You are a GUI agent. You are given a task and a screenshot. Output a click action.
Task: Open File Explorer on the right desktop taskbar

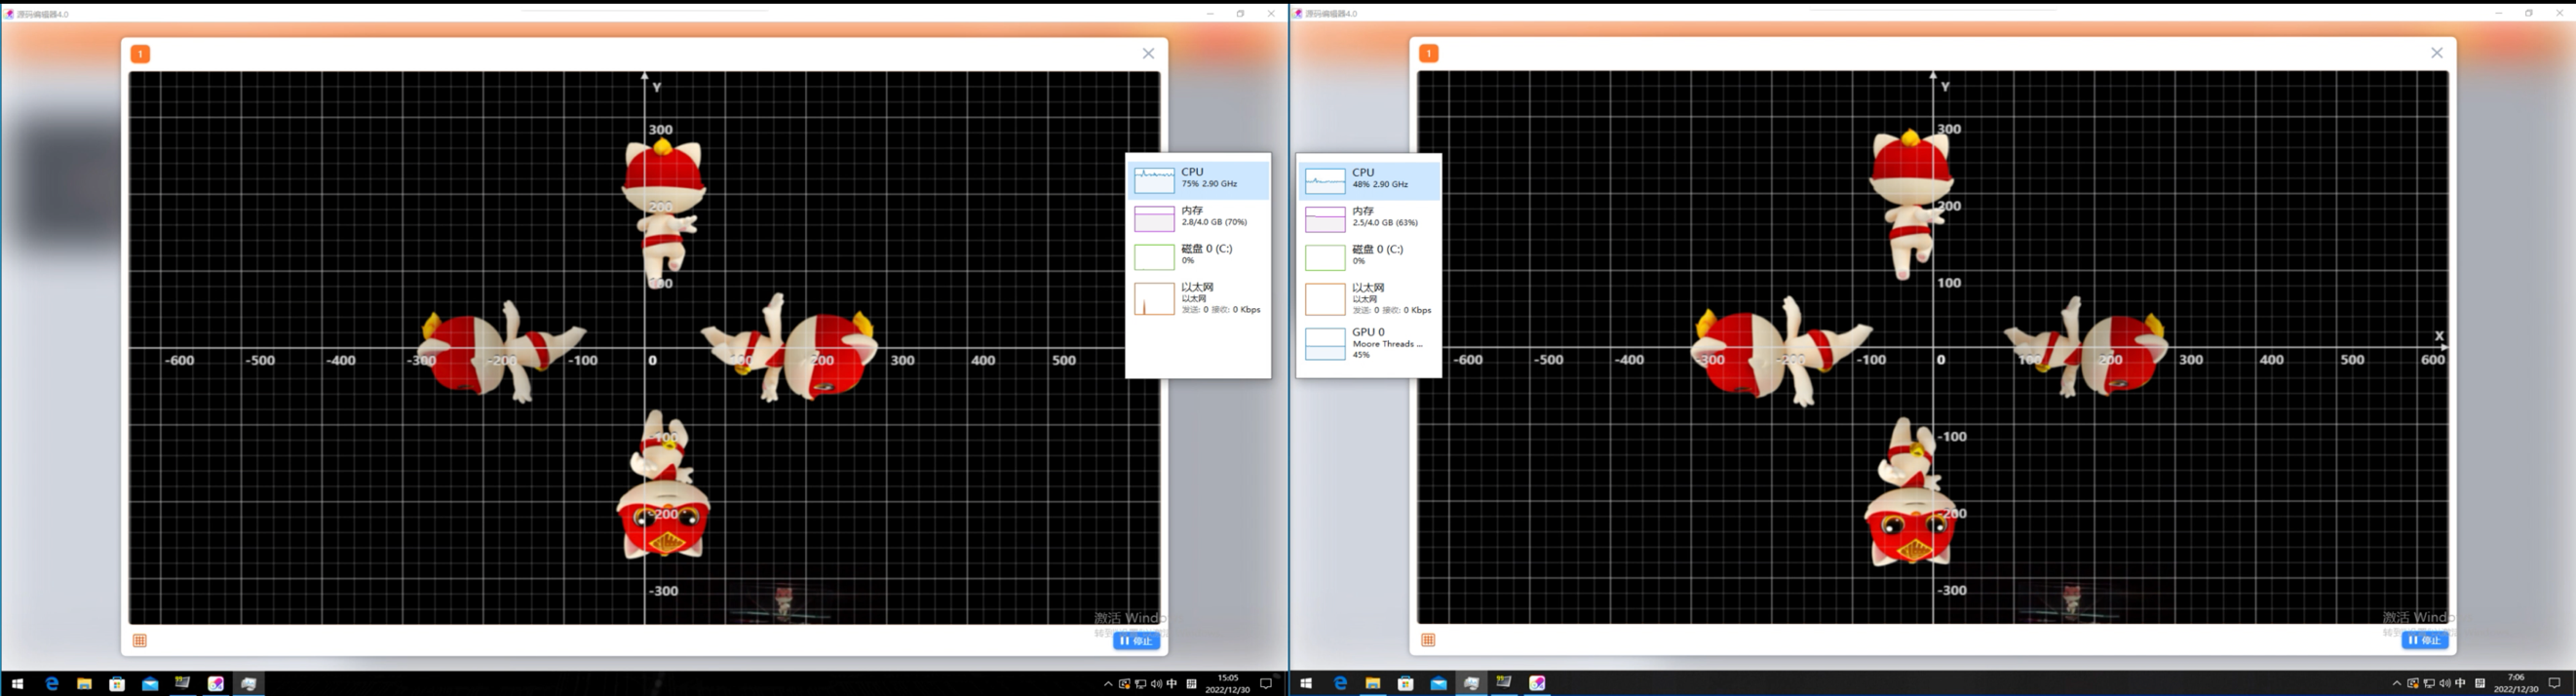click(x=1372, y=684)
